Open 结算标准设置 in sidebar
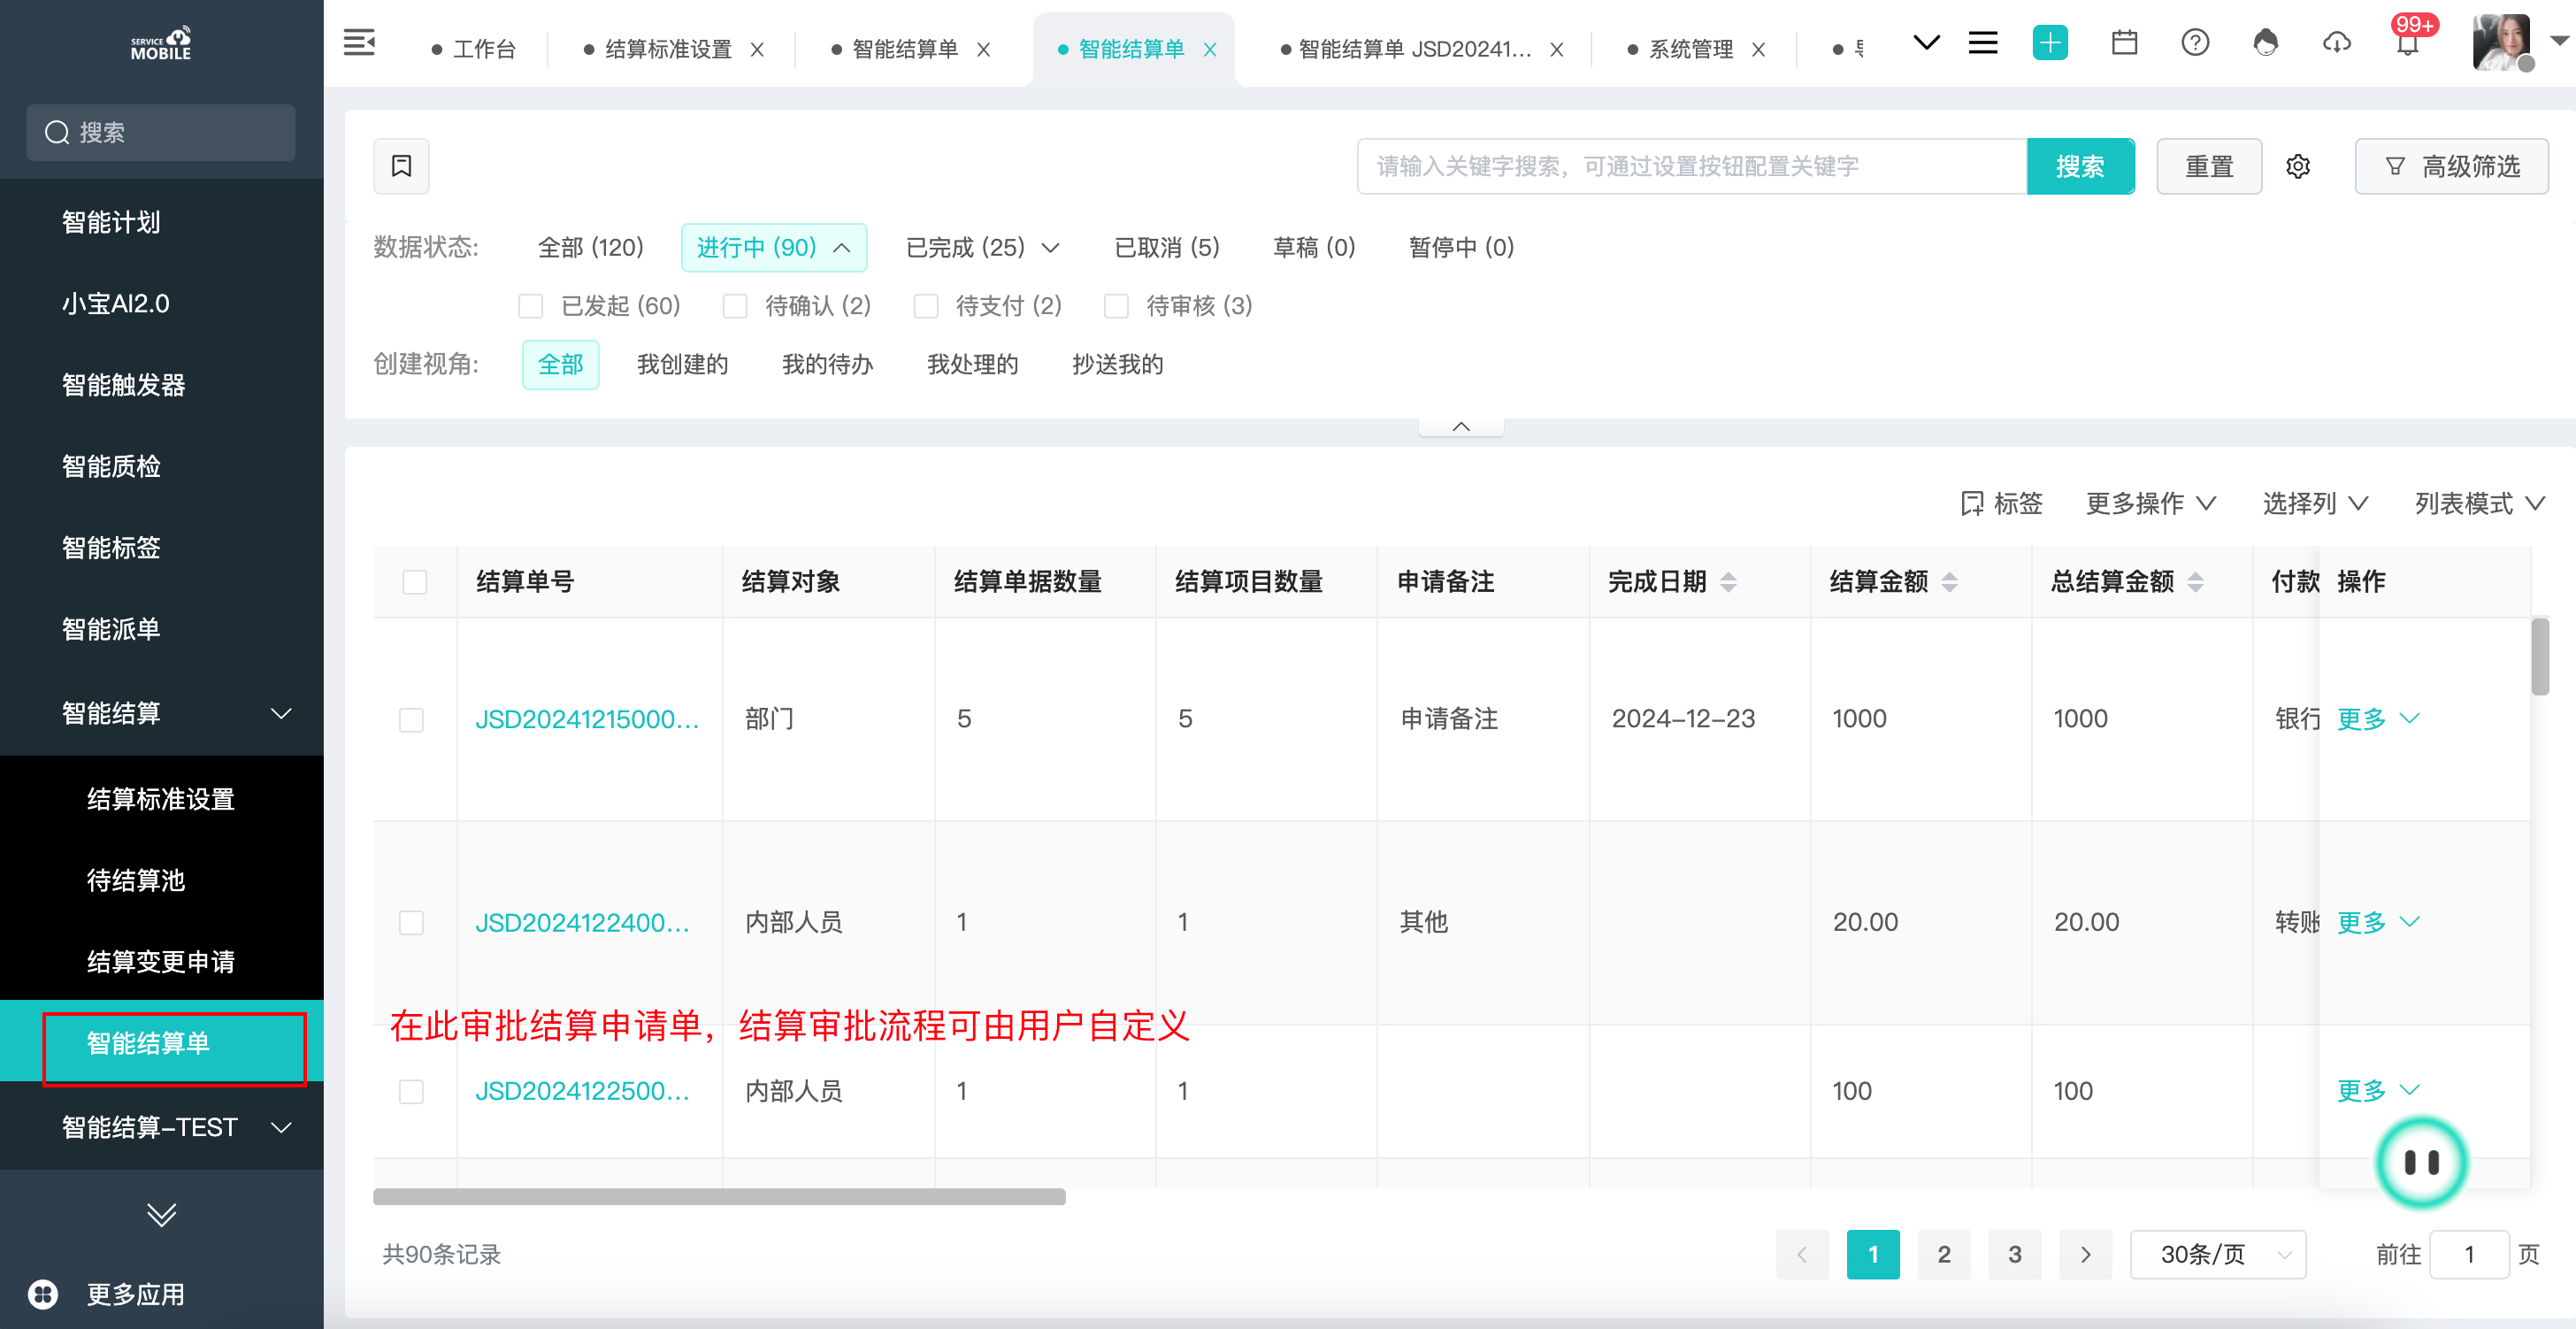Viewport: 2576px width, 1329px height. point(161,799)
